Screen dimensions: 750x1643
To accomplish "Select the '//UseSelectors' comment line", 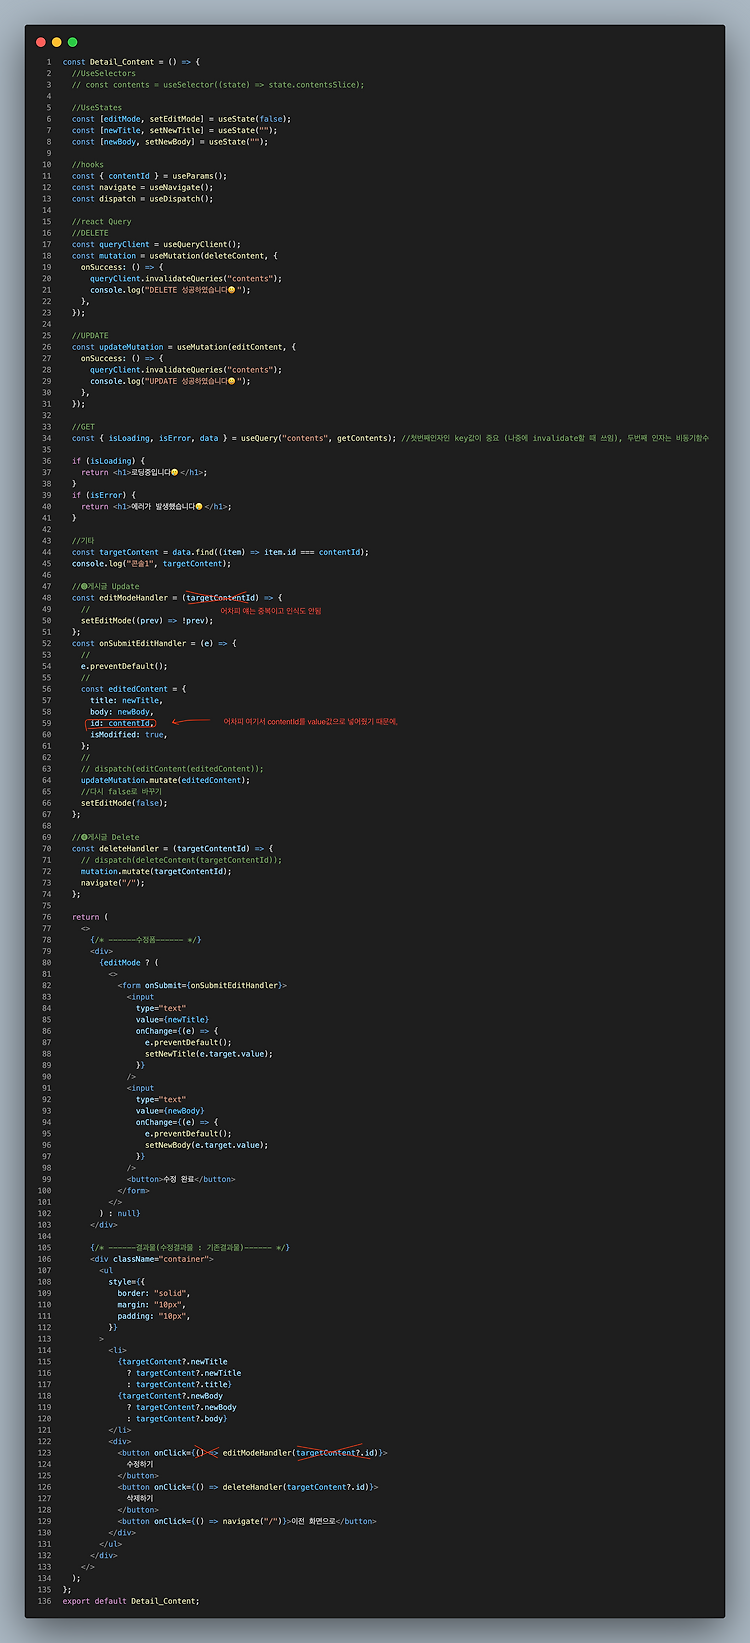I will 104,73.
